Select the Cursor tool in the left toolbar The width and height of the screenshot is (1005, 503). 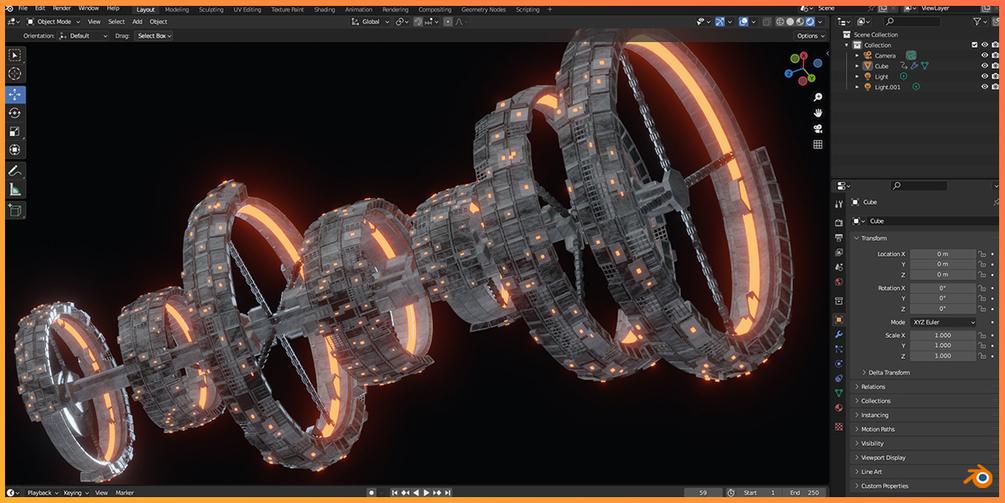point(15,74)
